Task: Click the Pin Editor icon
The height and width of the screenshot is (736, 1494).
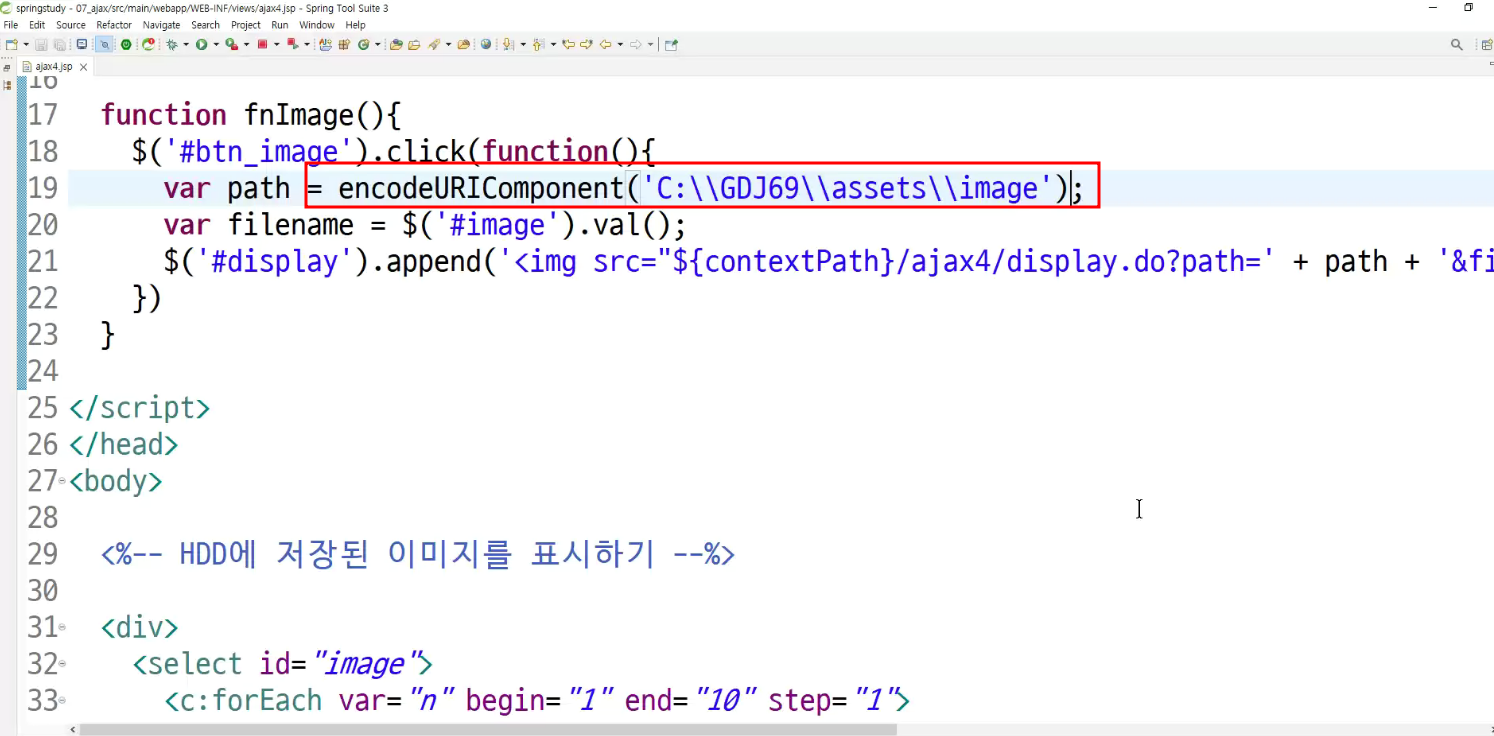Action: tap(671, 44)
